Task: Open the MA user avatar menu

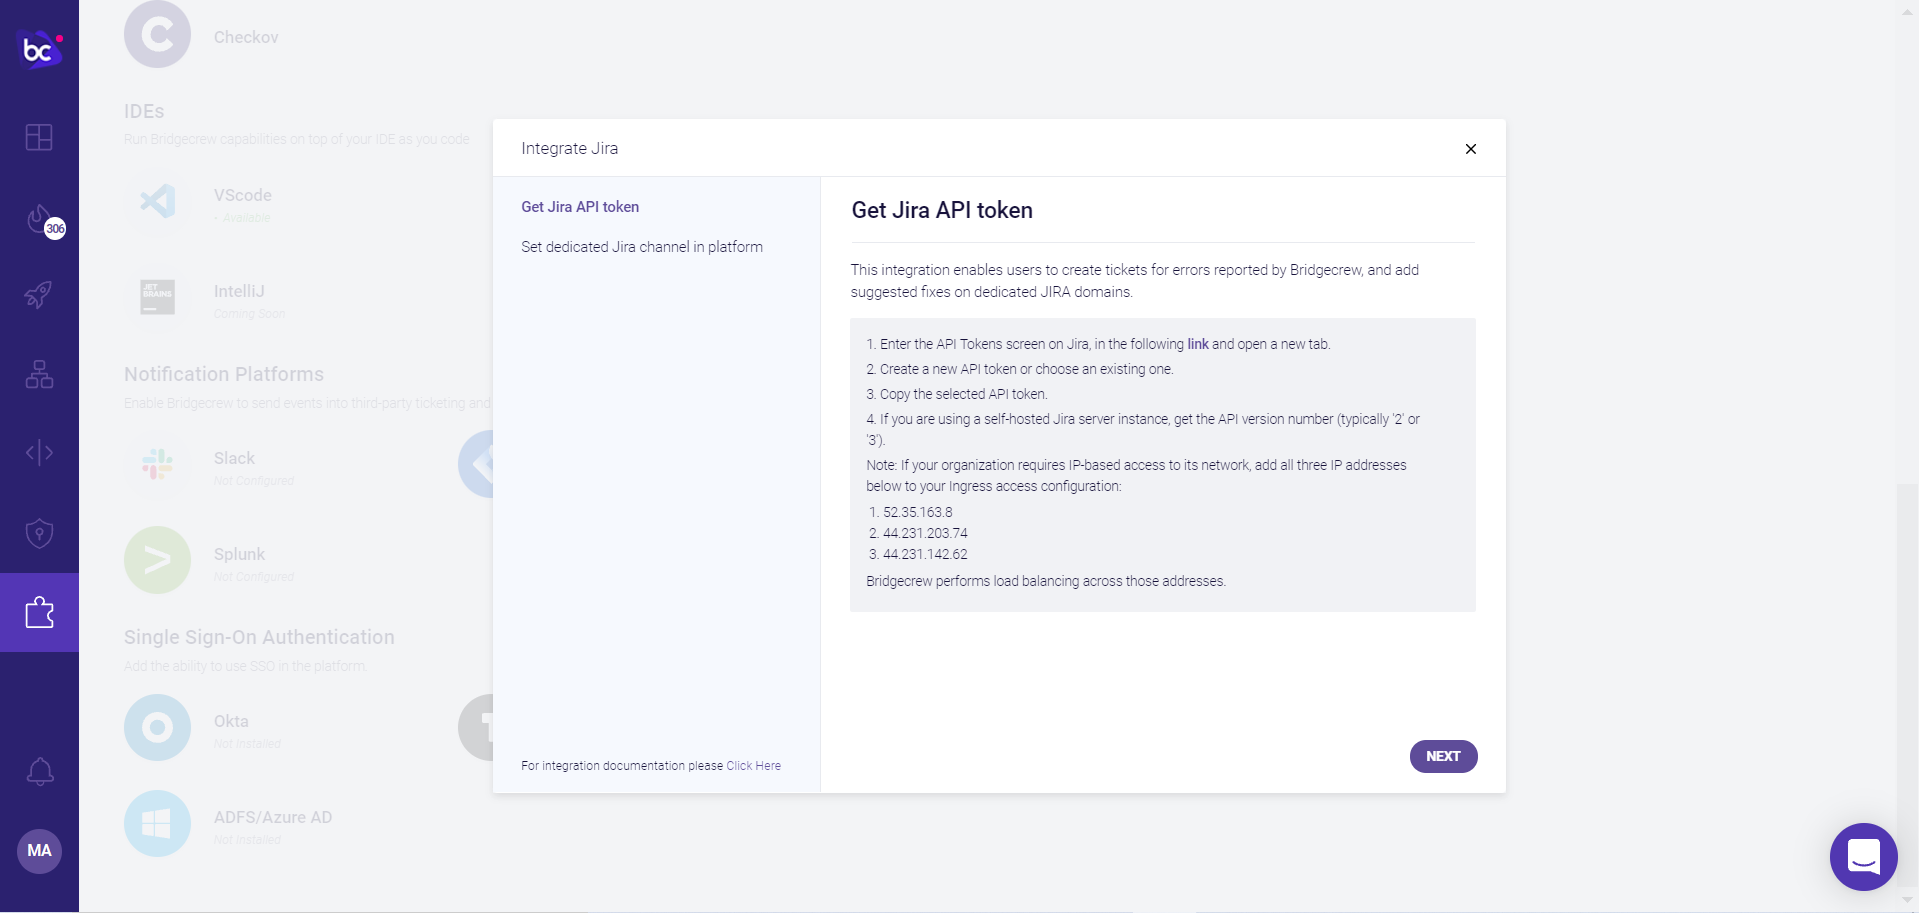Action: [39, 851]
